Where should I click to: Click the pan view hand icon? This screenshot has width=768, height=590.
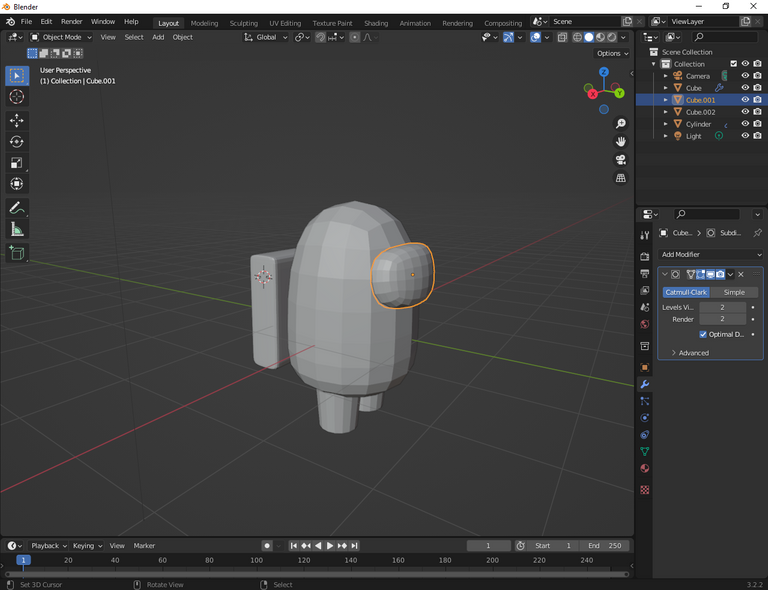[621, 142]
